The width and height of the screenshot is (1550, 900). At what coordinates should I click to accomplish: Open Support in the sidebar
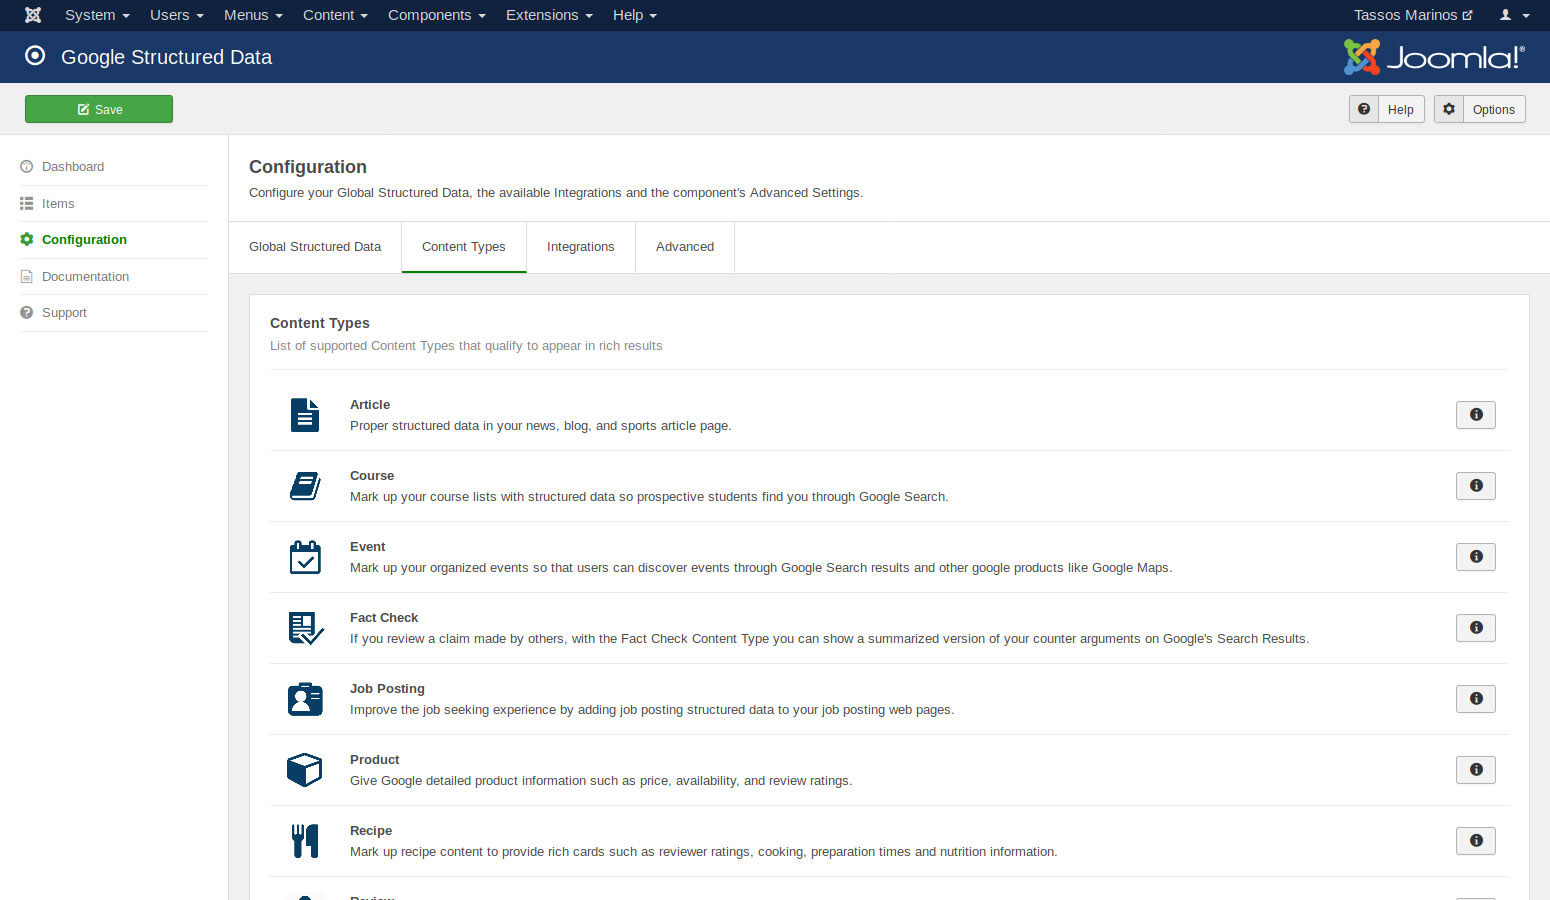(64, 313)
